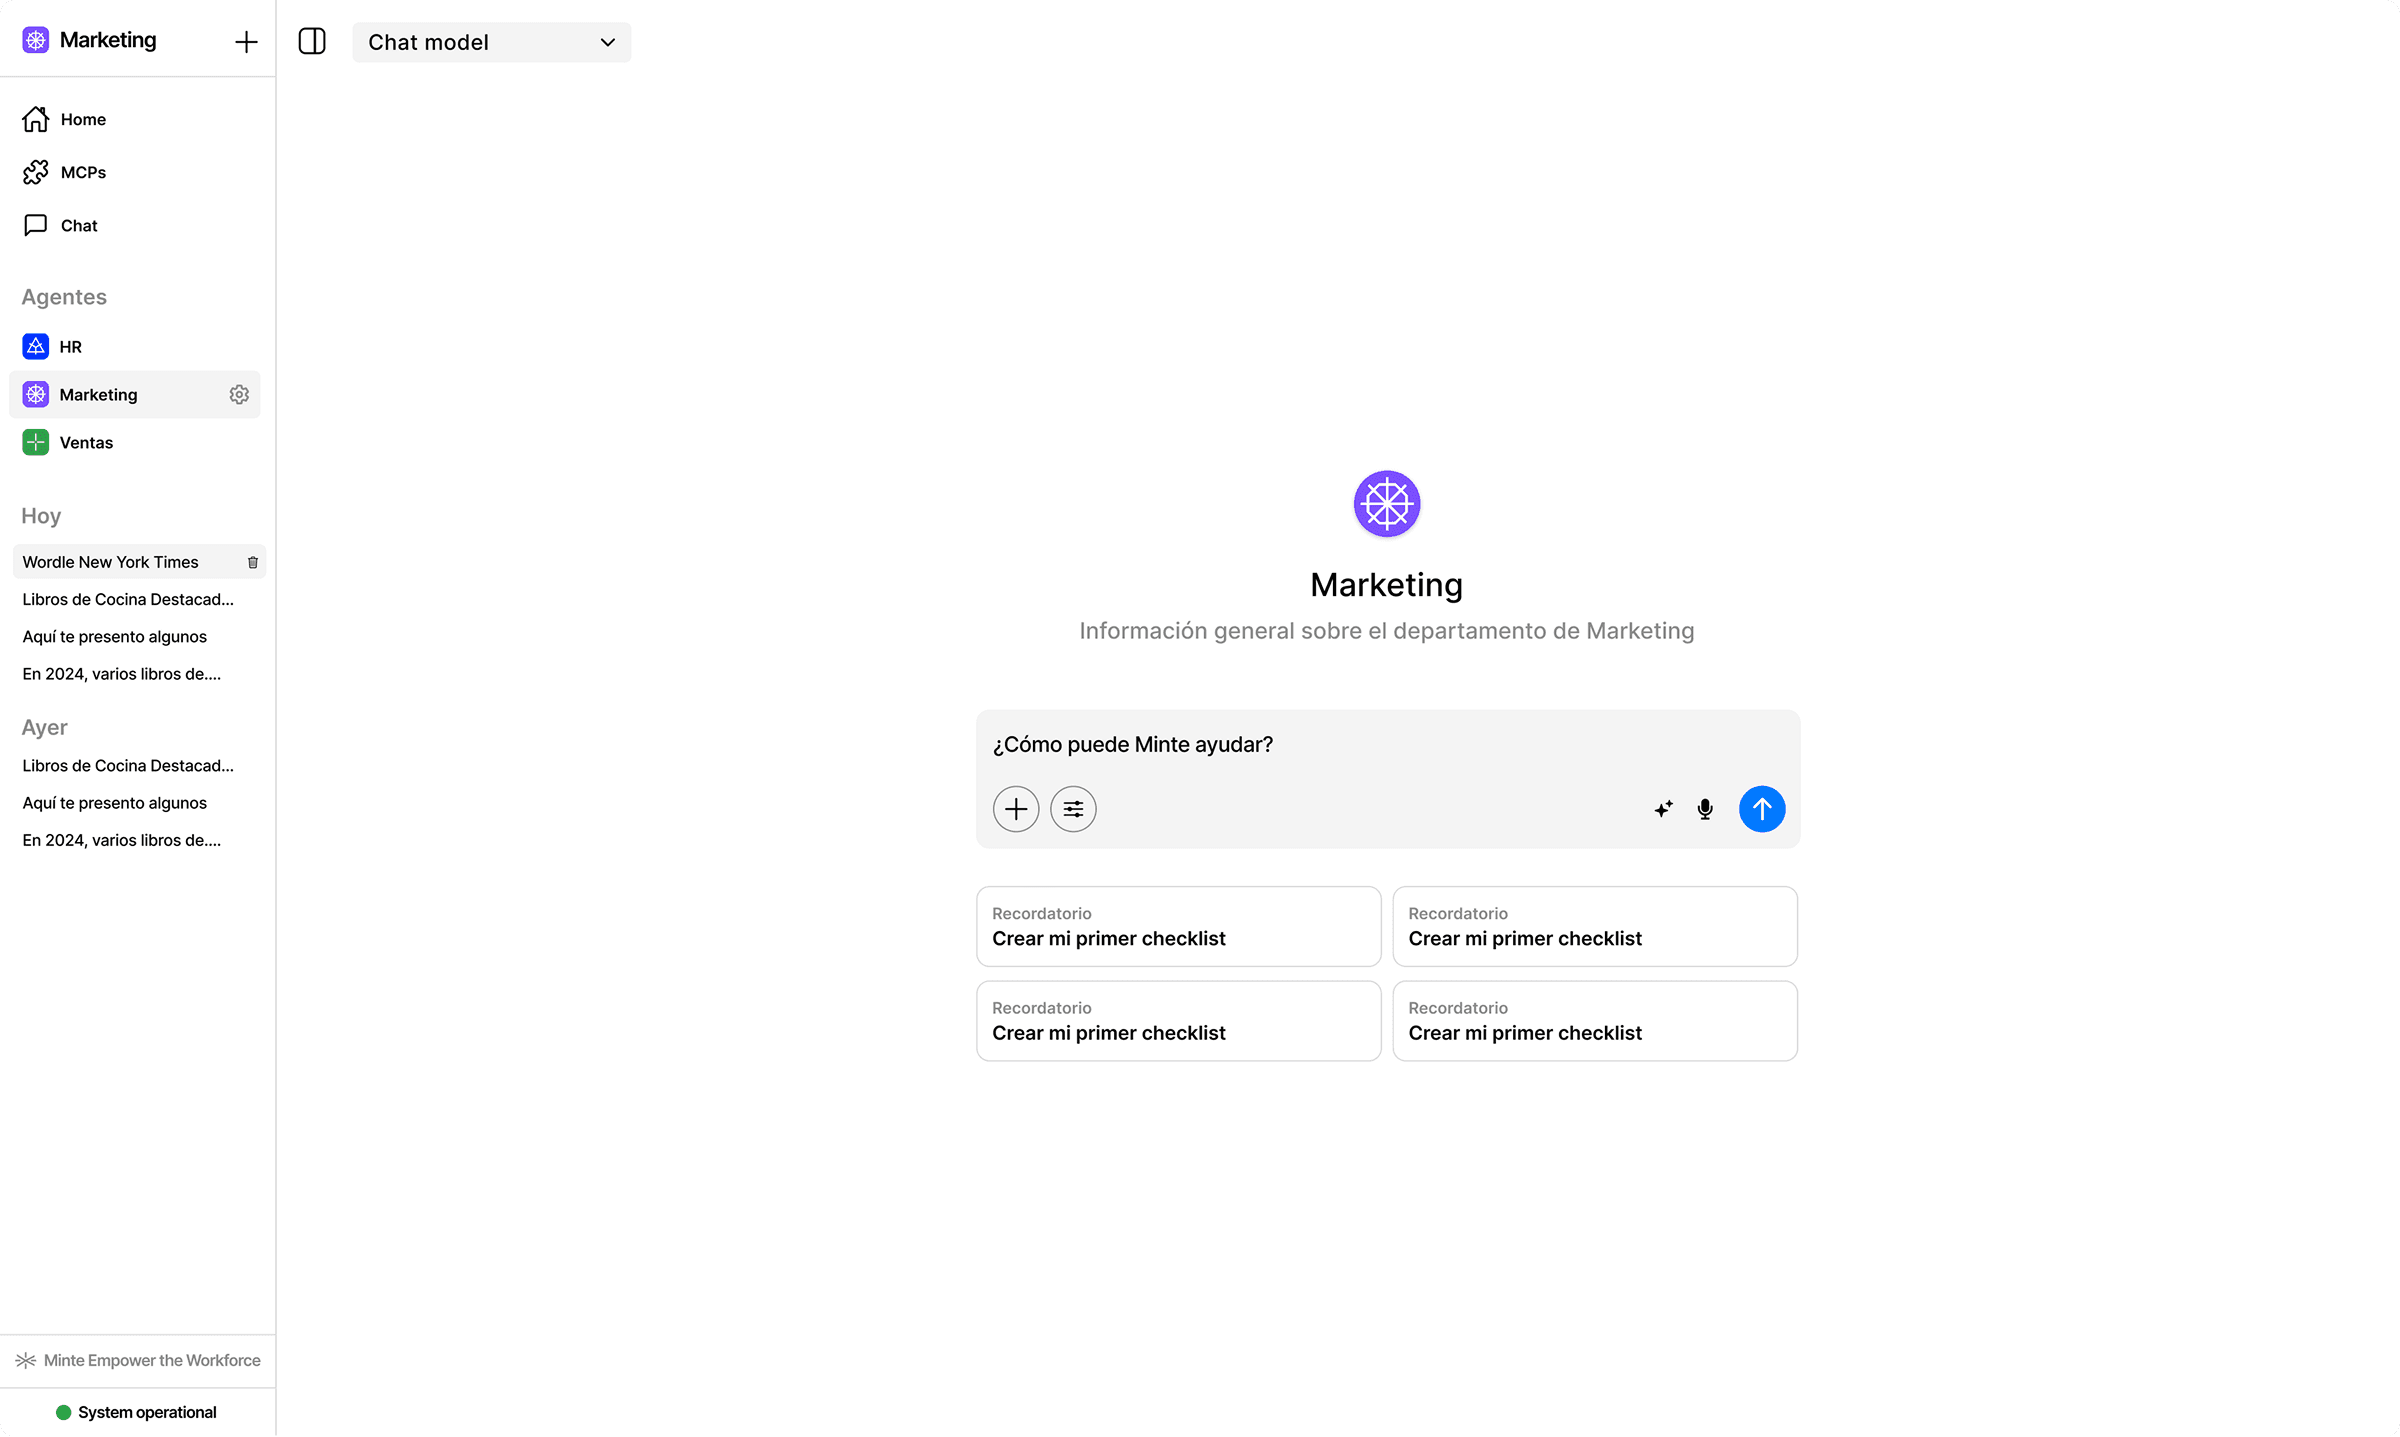Toggle the sidebar panel icon
This screenshot has width=2400, height=1437.
pos(312,41)
